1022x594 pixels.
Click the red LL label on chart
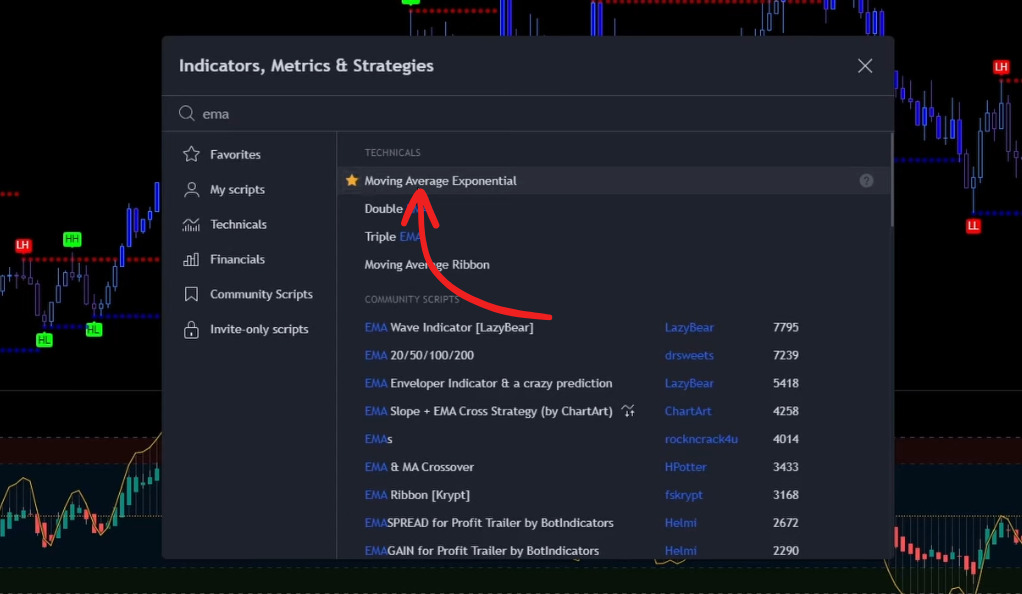point(973,226)
